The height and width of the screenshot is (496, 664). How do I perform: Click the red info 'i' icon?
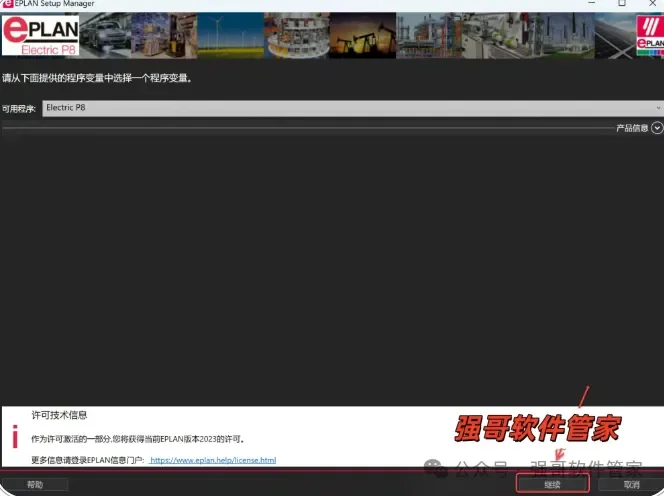point(15,436)
